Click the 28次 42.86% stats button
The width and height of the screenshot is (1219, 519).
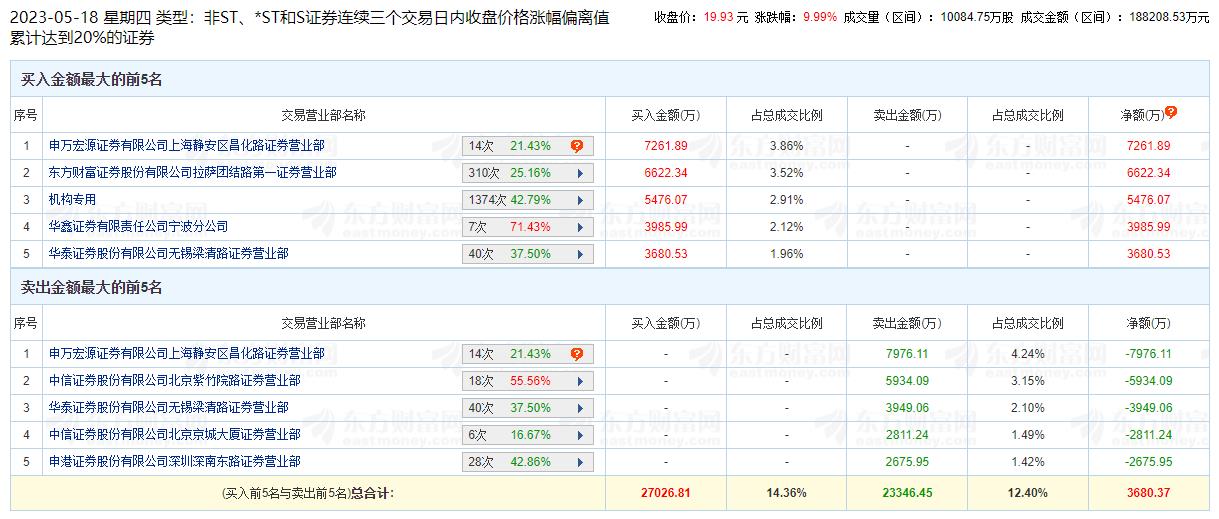click(x=527, y=462)
